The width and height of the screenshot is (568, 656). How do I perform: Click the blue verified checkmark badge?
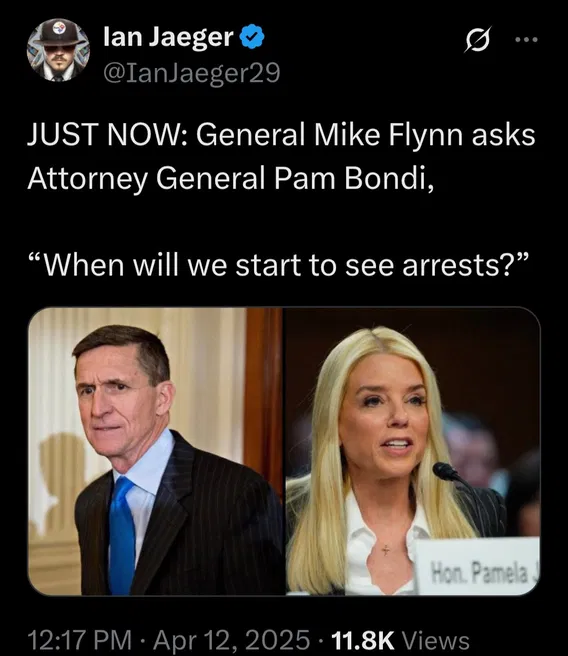(252, 37)
